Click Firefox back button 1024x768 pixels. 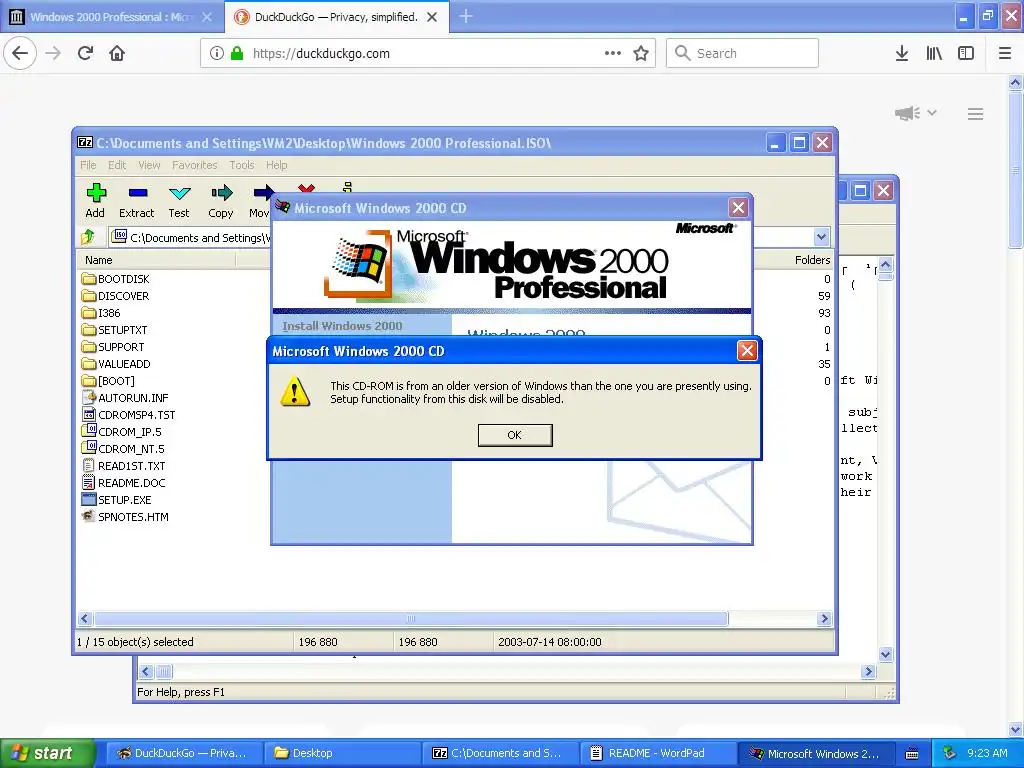click(20, 53)
